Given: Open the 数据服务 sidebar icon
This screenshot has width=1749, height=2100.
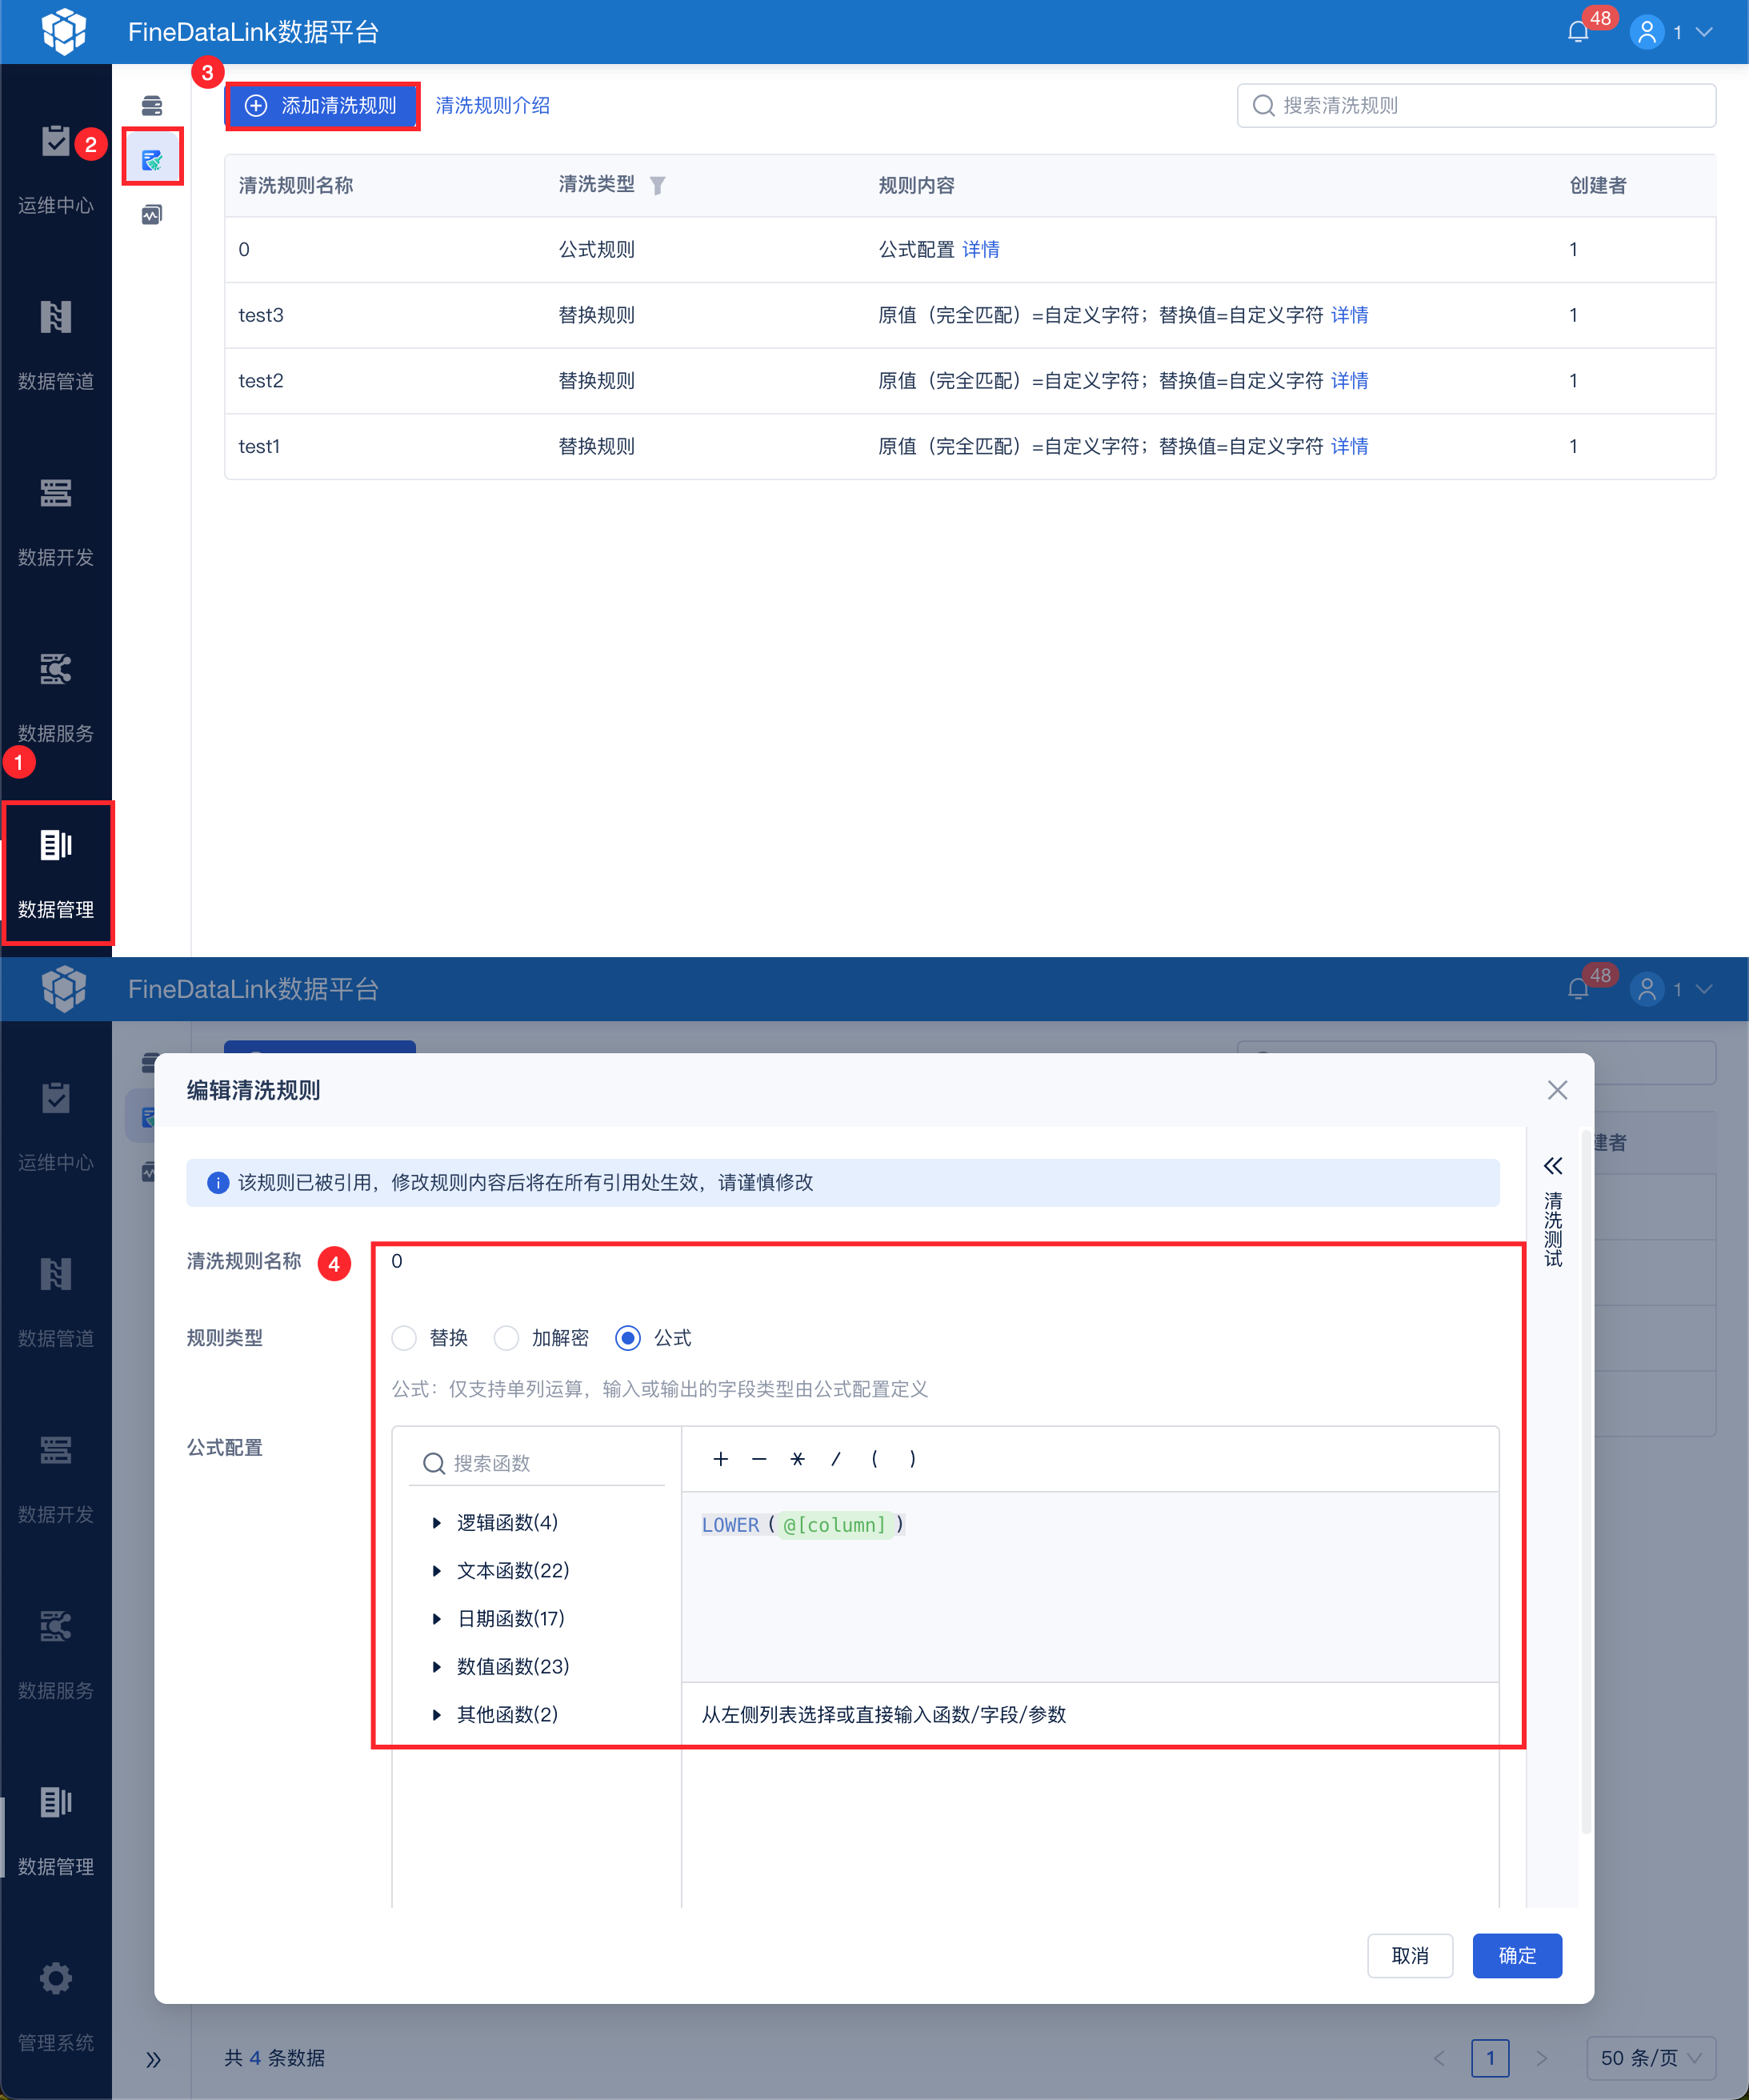Looking at the screenshot, I should coord(56,670).
